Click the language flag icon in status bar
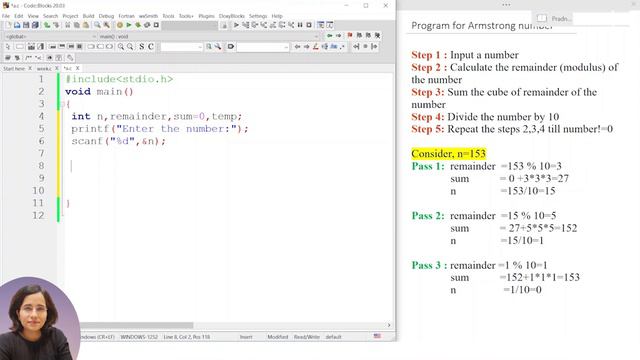This screenshot has width=640, height=360. [x=377, y=336]
